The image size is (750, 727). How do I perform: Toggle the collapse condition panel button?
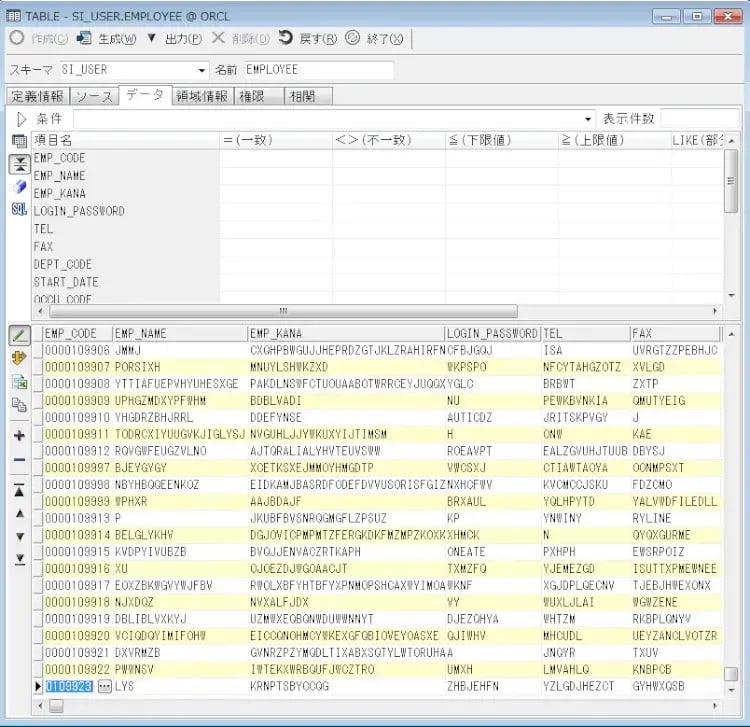(x=19, y=164)
